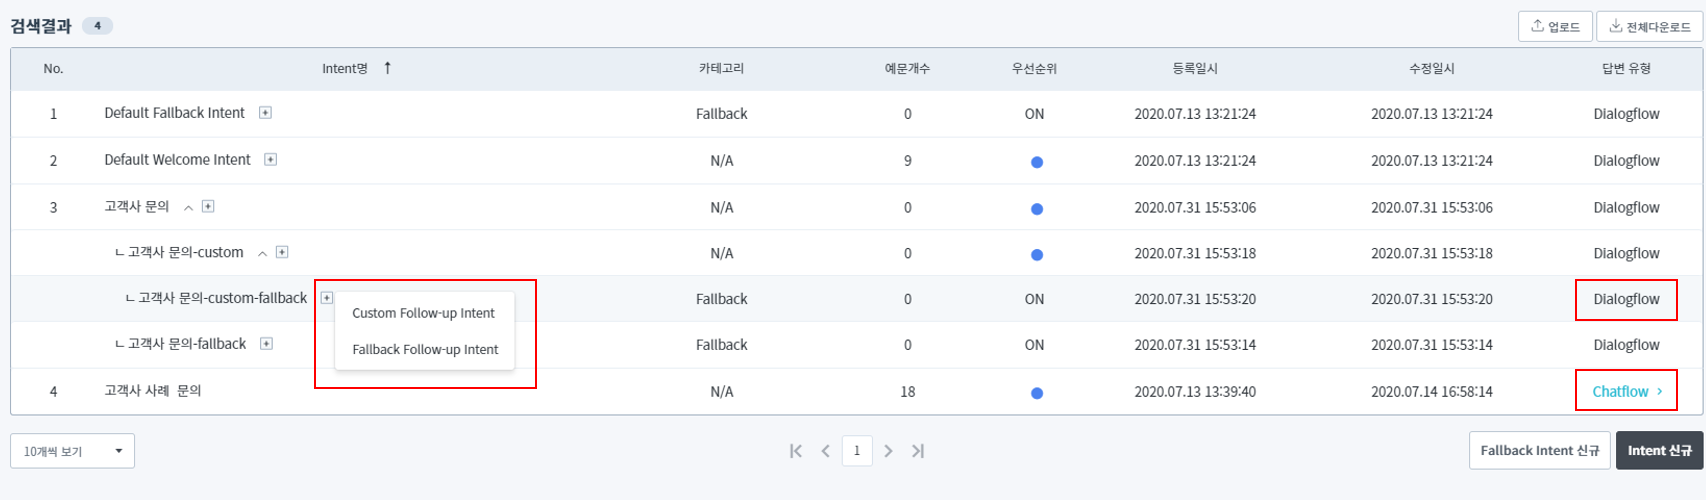The height and width of the screenshot is (500, 1706).
Task: Select Fallback Follow-up Intent menu option
Action: point(425,350)
